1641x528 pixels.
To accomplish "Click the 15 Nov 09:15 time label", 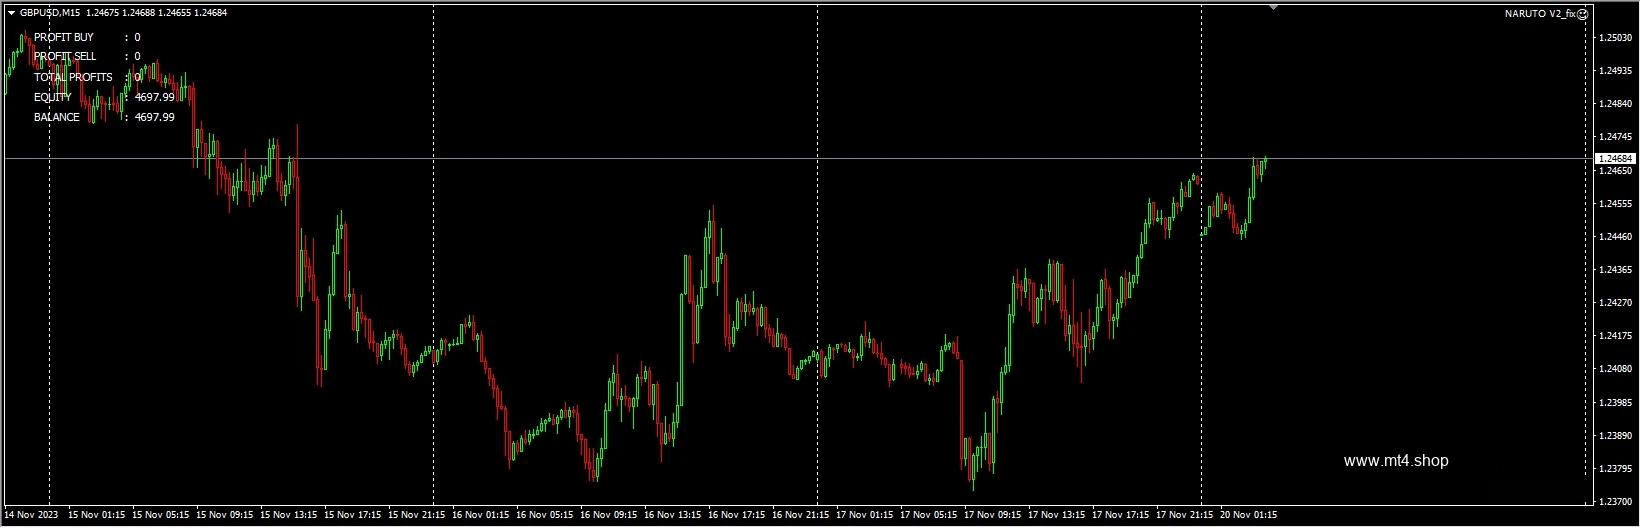I will coord(224,516).
